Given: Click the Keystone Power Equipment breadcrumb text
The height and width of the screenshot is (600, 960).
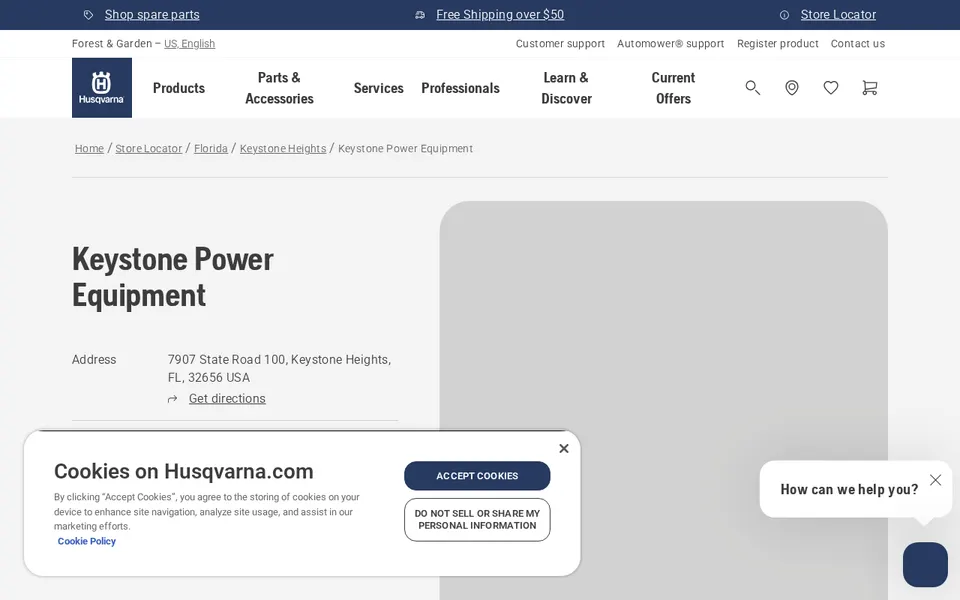Looking at the screenshot, I should coord(405,149).
